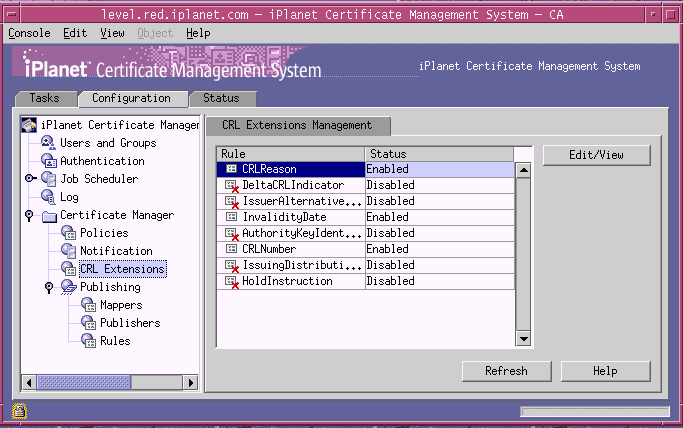Select the Policies tree item
Screen dimensions: 683x428
tap(104, 233)
